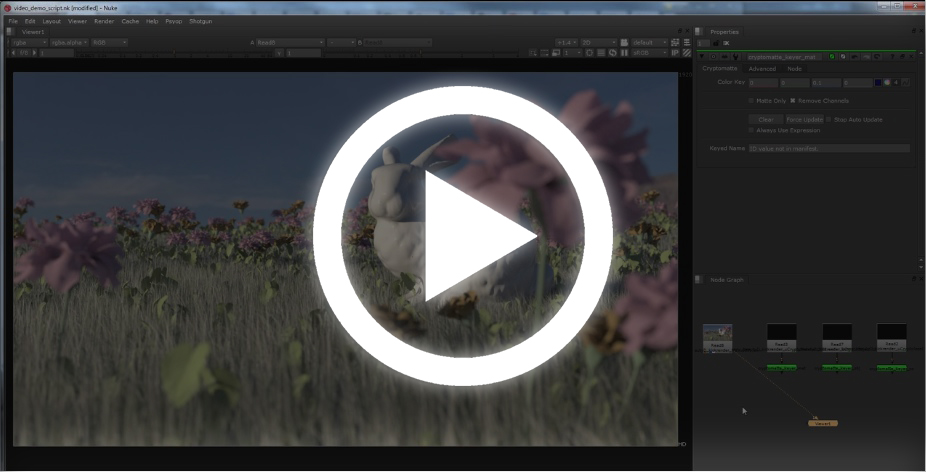The width and height of the screenshot is (926, 472).
Task: Click the node help question icon
Action: point(892,57)
